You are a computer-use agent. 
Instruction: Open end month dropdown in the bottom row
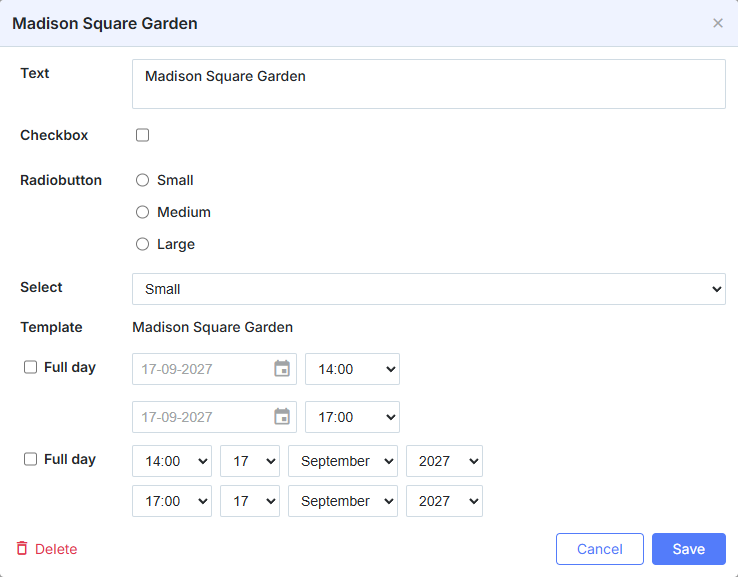(x=343, y=501)
